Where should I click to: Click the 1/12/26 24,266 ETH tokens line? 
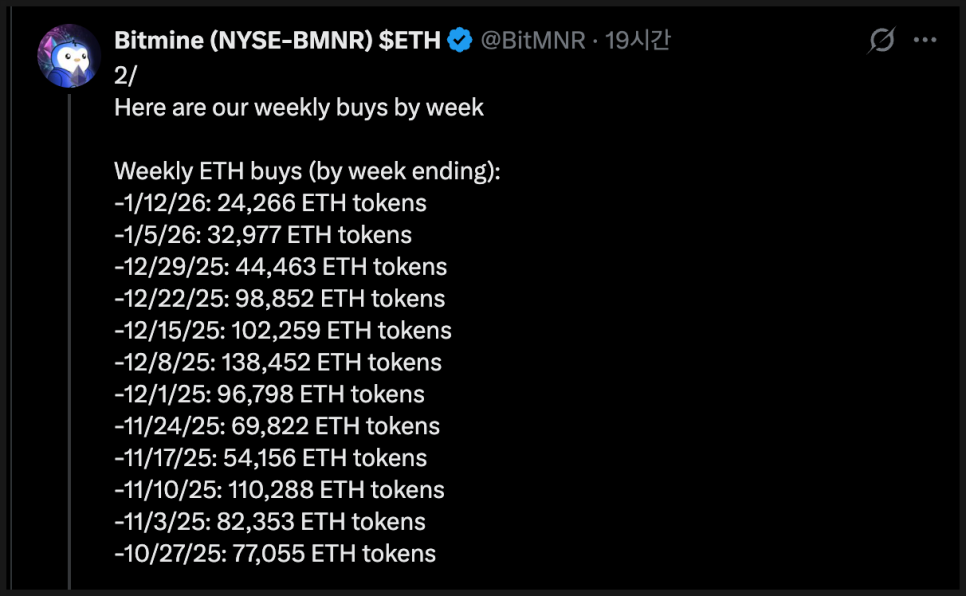(271, 203)
